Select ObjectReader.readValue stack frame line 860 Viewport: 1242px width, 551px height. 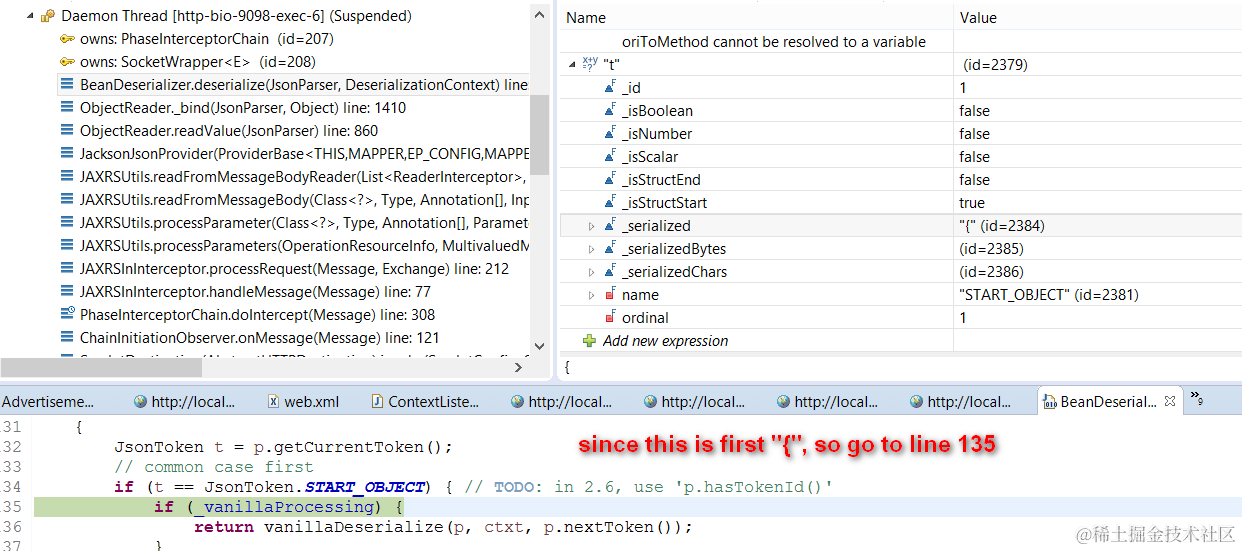pyautogui.click(x=229, y=131)
